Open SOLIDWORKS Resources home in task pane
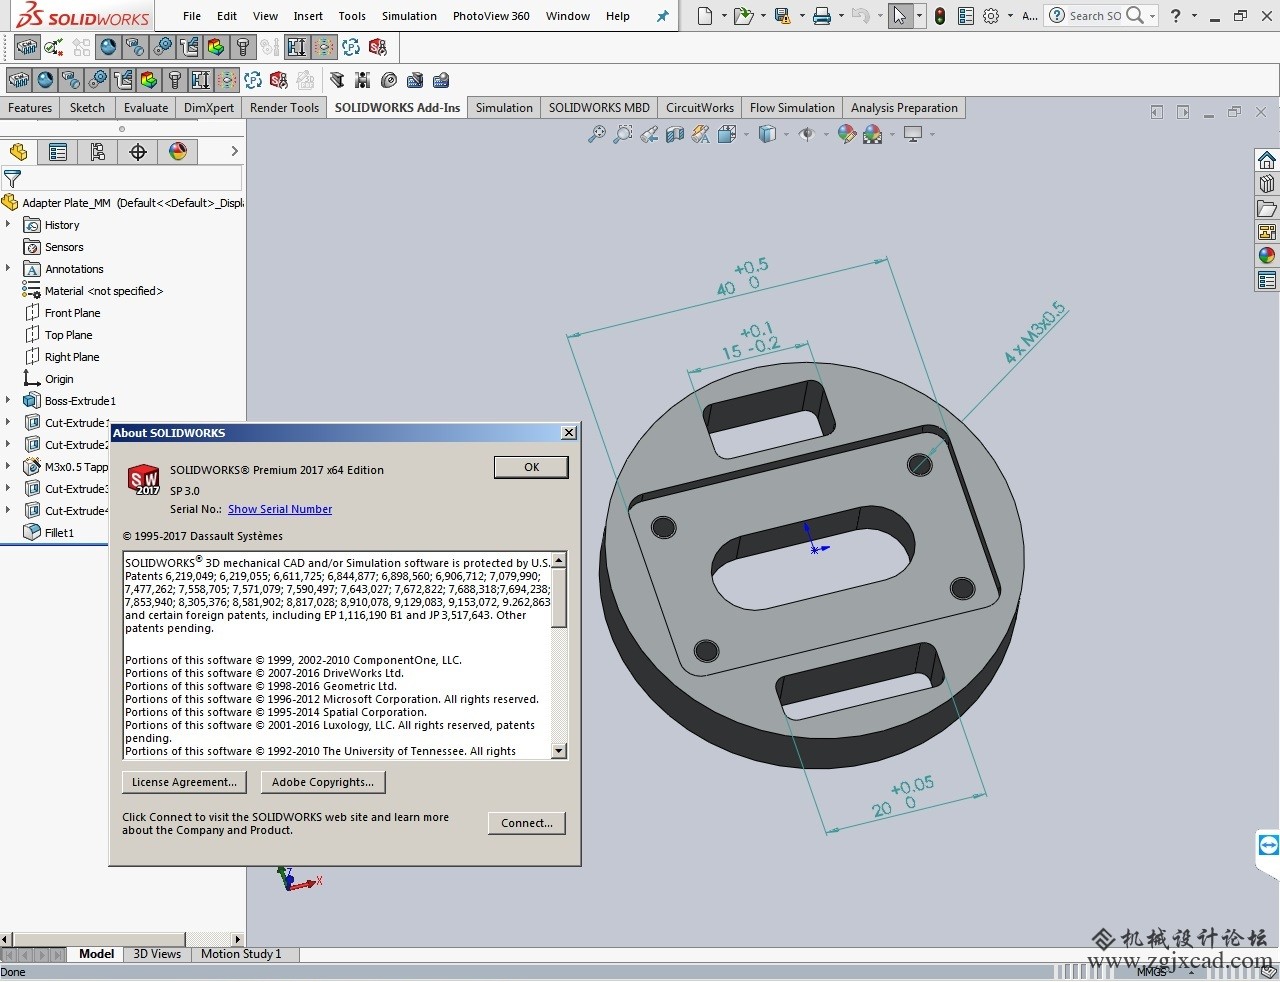This screenshot has width=1280, height=982. pyautogui.click(x=1267, y=160)
